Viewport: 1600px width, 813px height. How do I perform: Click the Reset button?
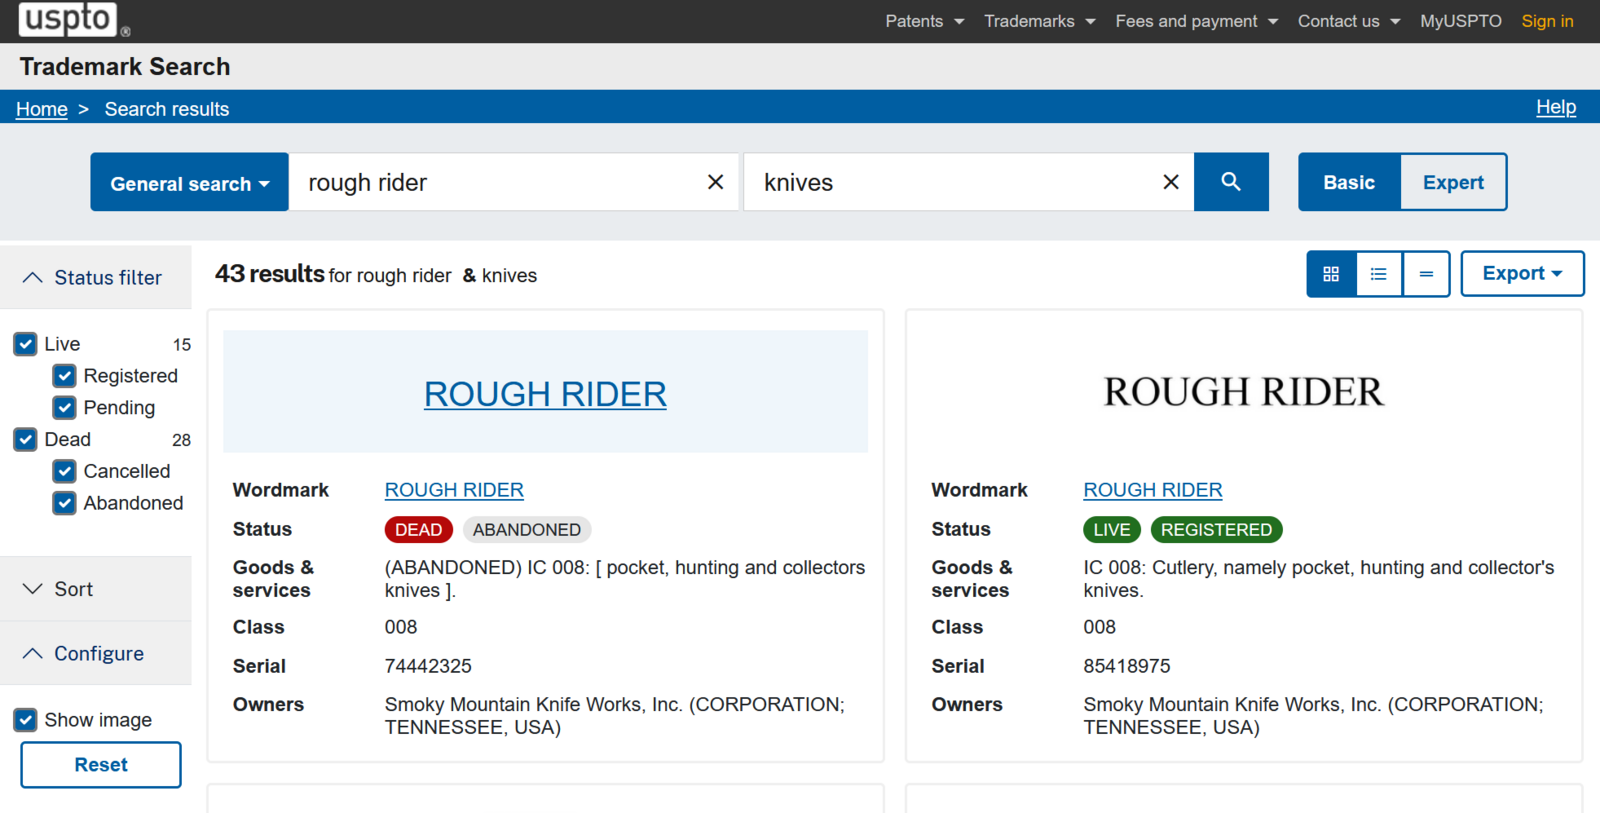tap(101, 765)
